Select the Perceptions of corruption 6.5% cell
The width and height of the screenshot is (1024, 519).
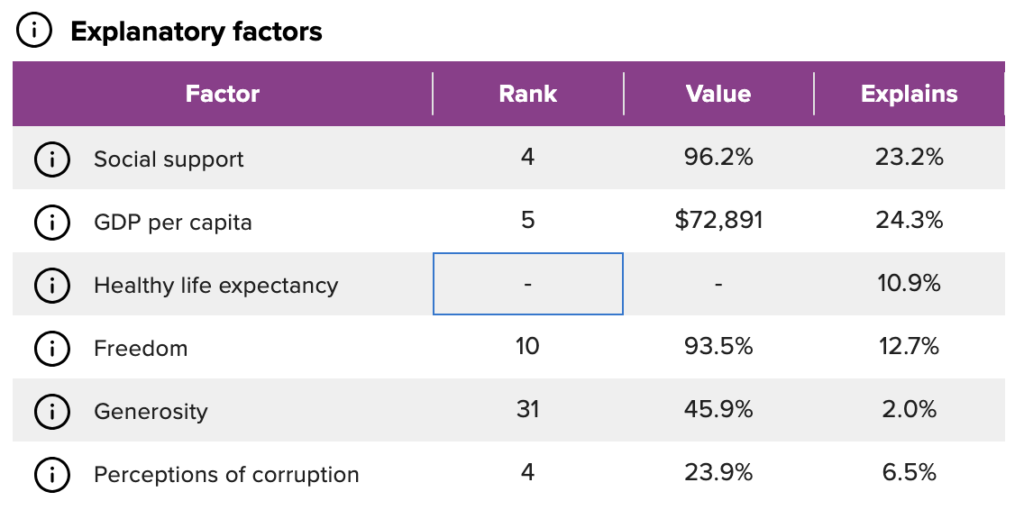coord(909,473)
